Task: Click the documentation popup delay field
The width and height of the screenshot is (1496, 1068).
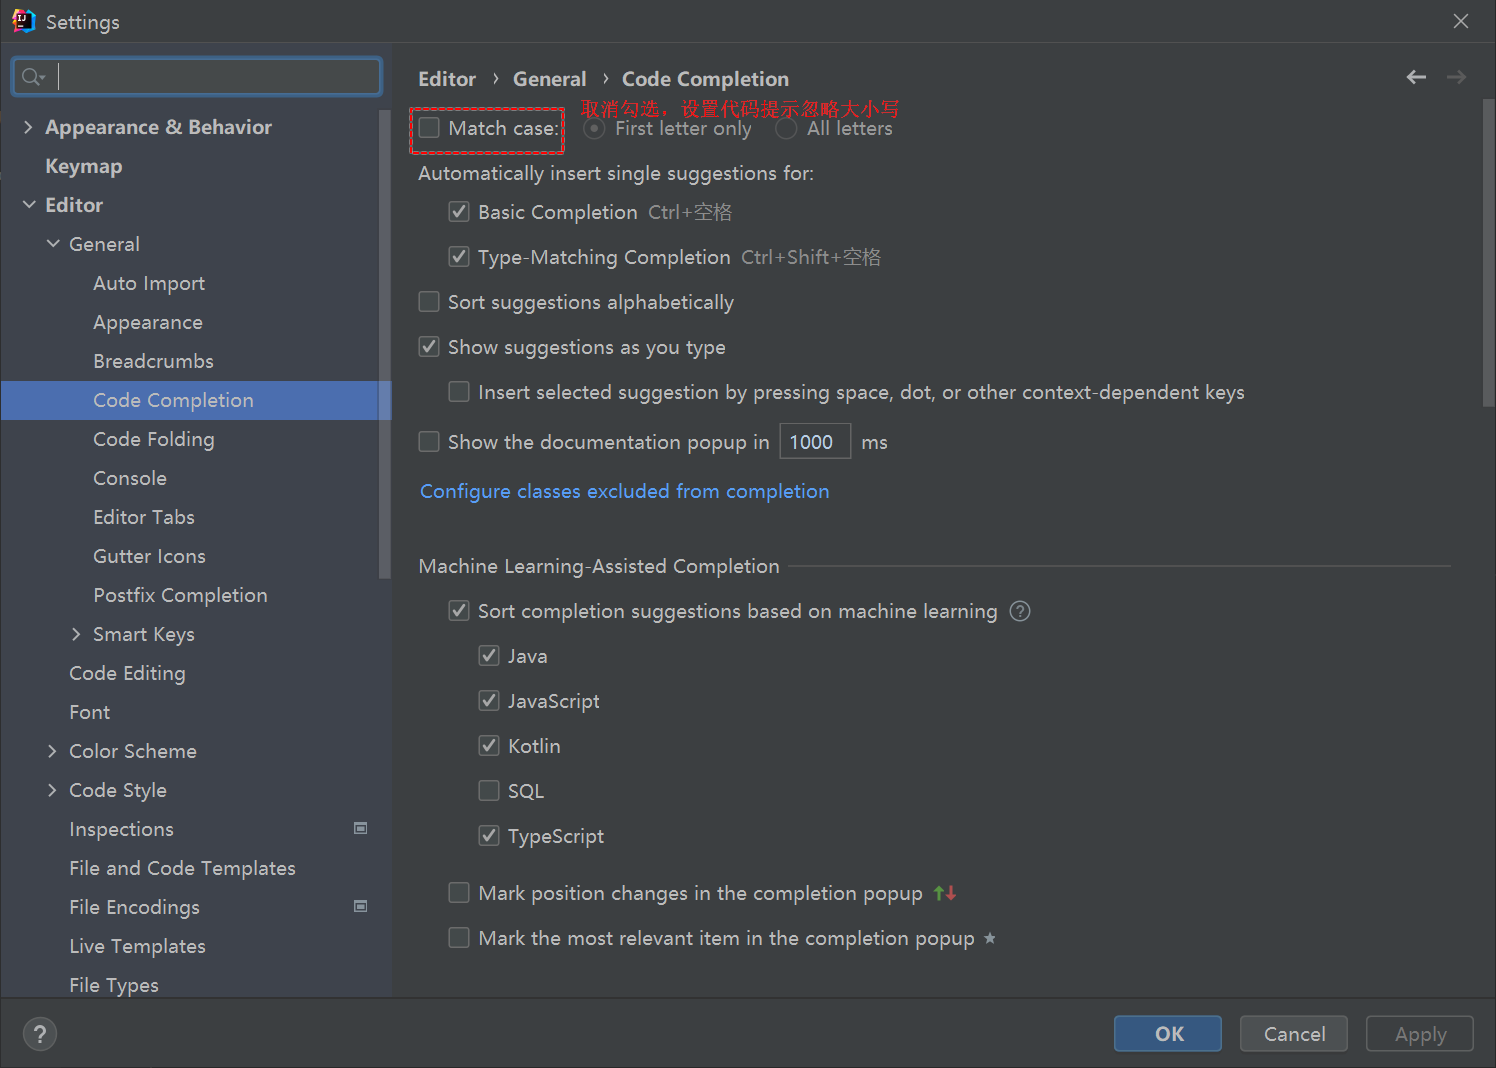Action: pyautogui.click(x=814, y=442)
